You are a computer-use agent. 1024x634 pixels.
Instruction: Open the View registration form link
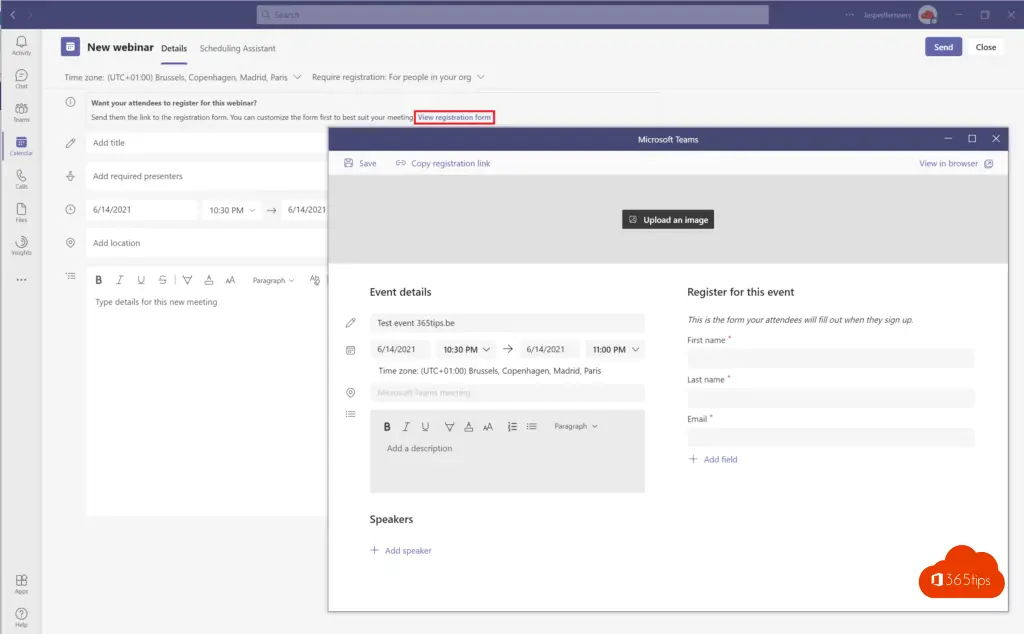coord(454,118)
